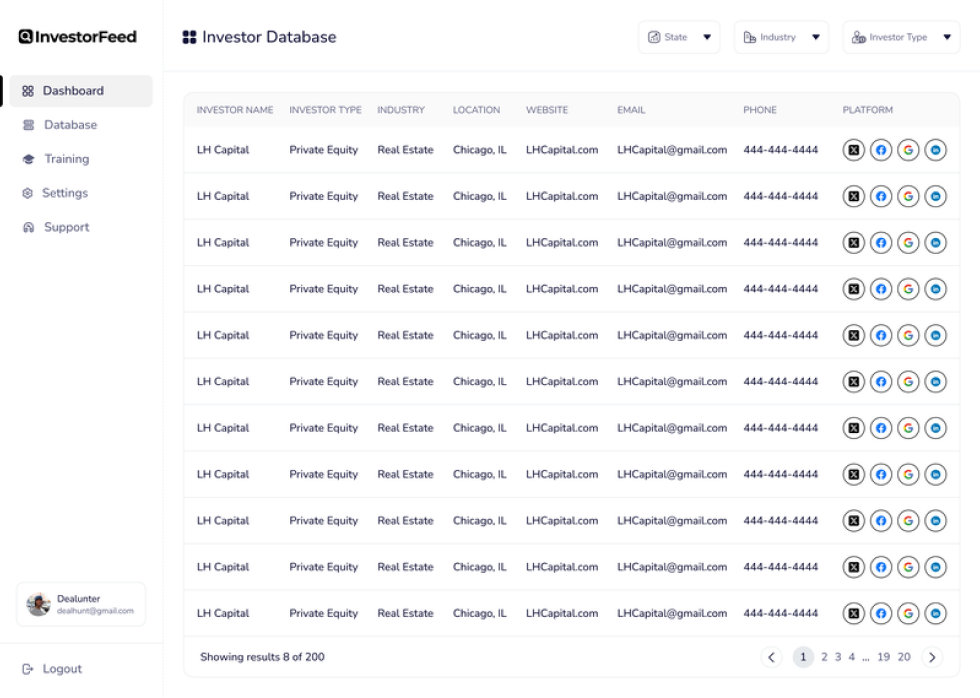The image size is (980, 698).
Task: Select page 3 in pagination
Action: 838,657
